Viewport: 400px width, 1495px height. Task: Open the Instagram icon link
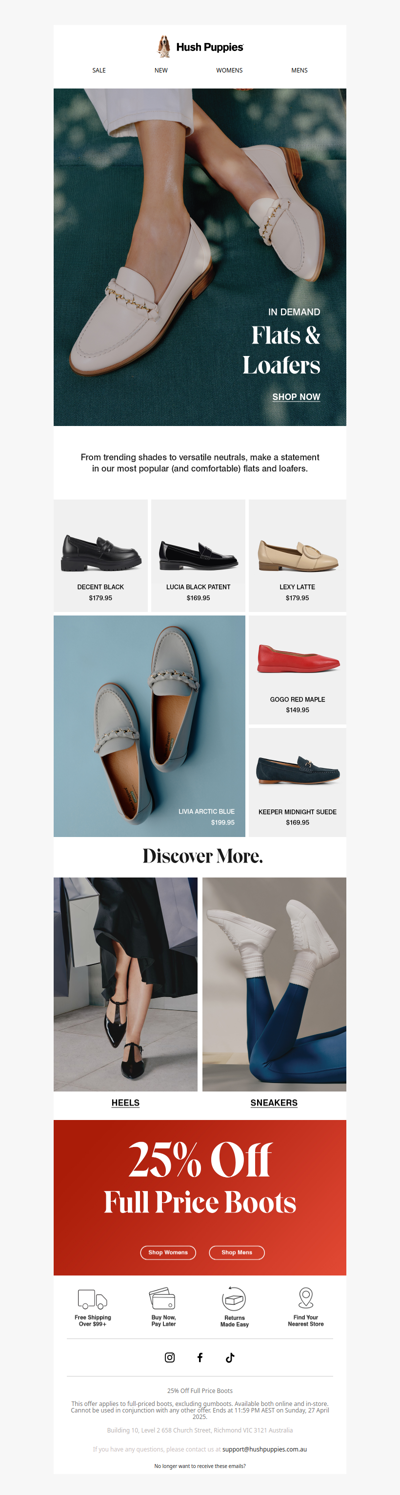pyautogui.click(x=170, y=1357)
